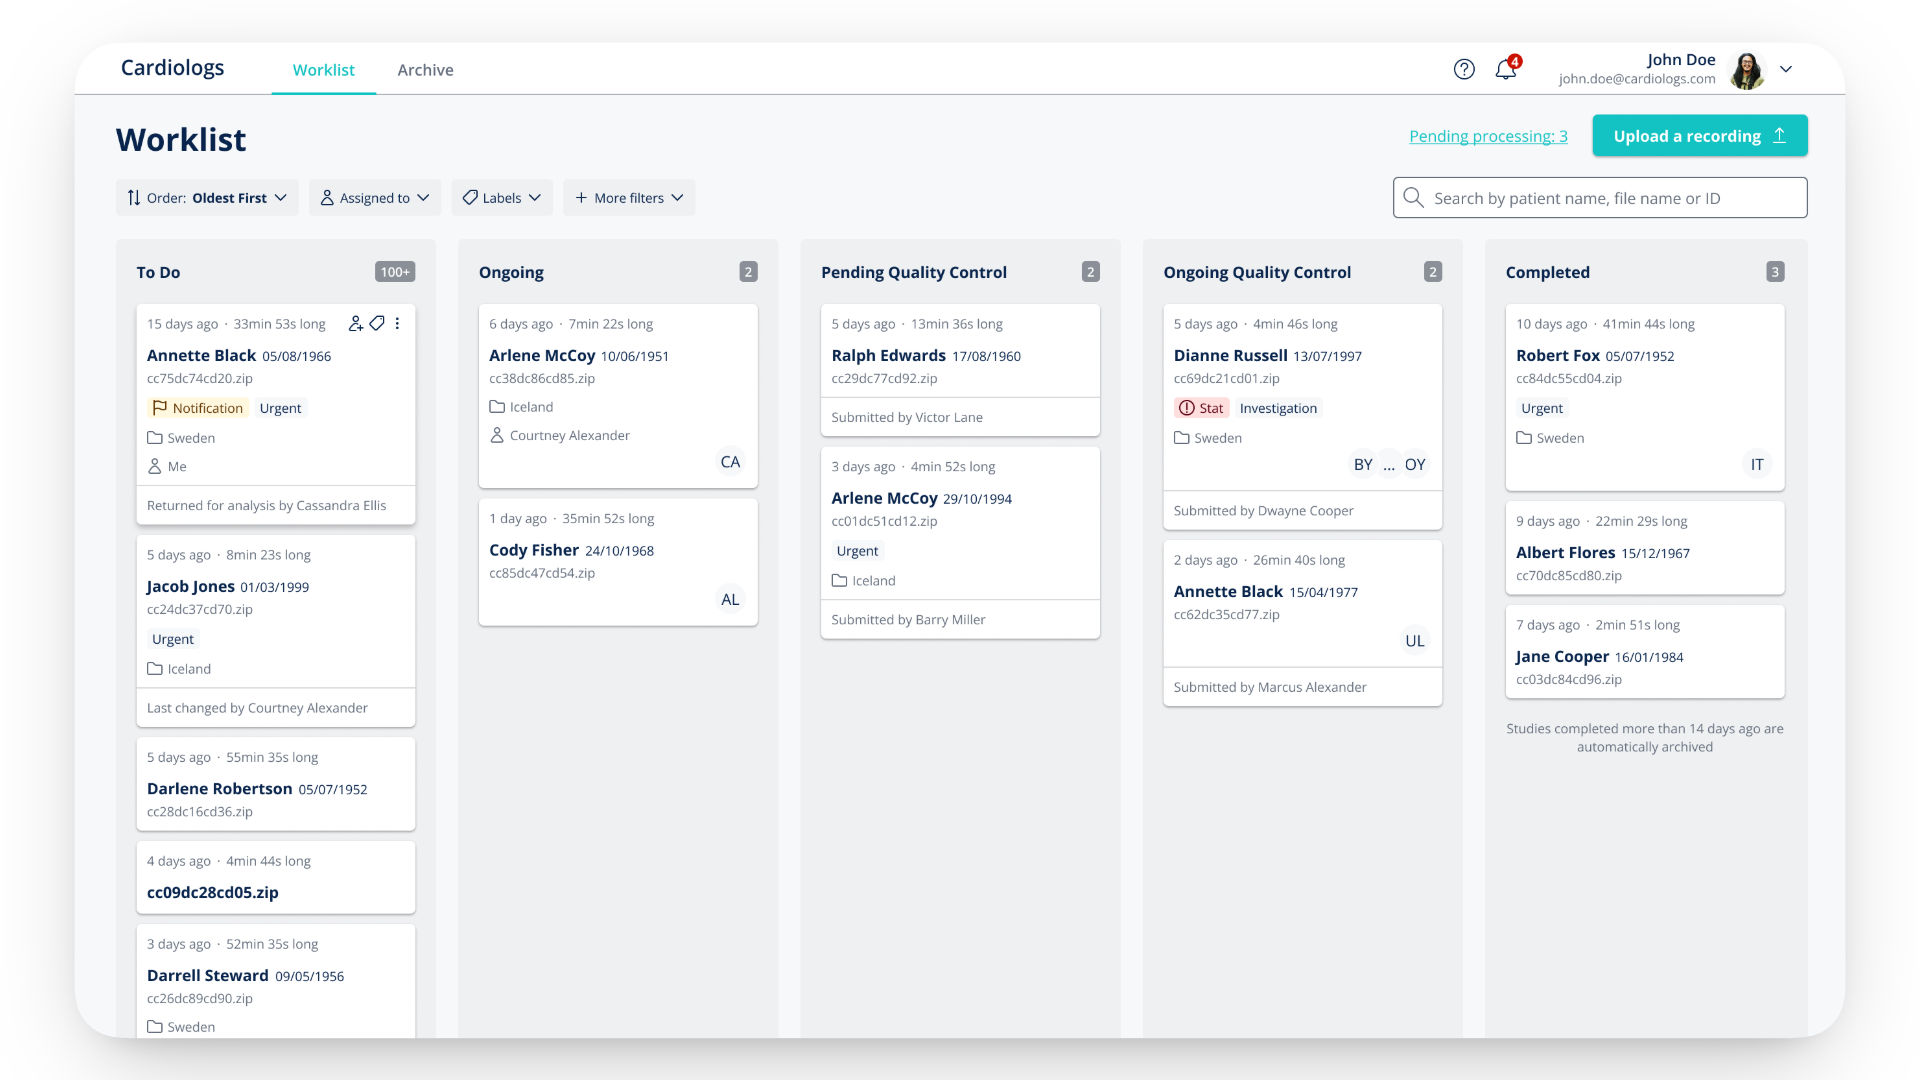The height and width of the screenshot is (1080, 1920).
Task: Click the ellipsis between BY and OY badges
Action: (1389, 465)
